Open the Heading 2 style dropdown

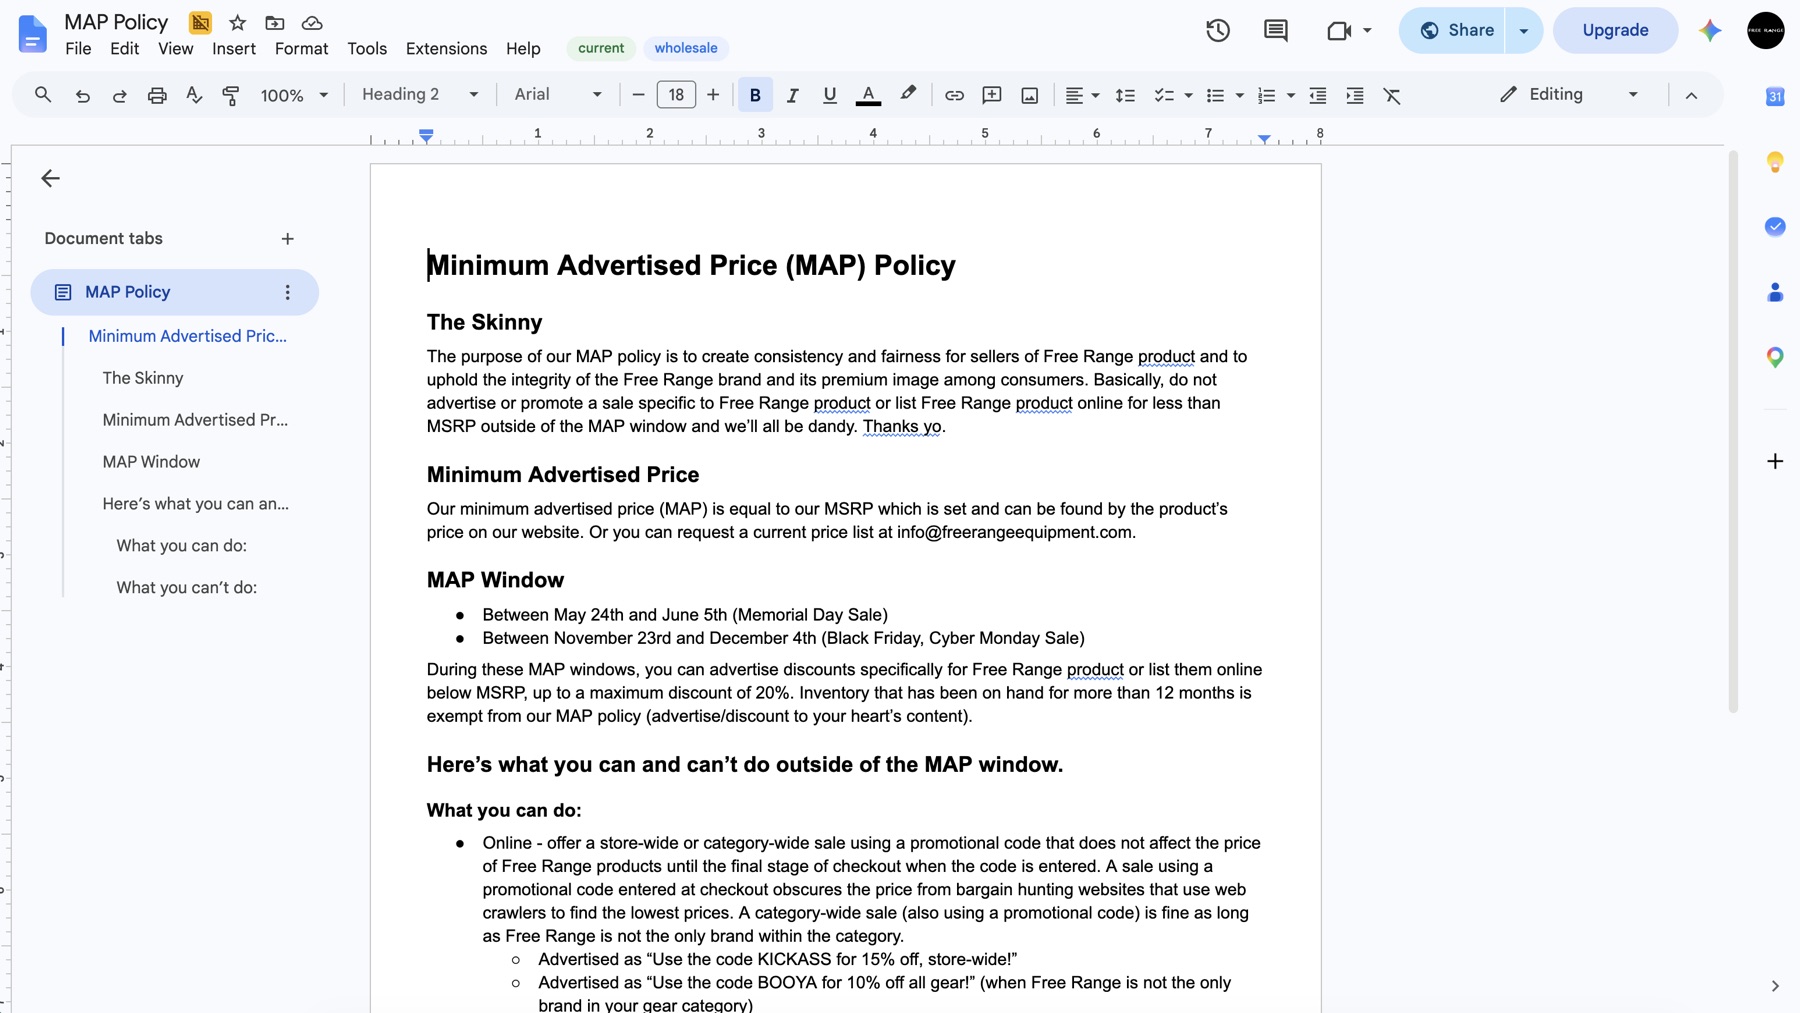click(420, 94)
